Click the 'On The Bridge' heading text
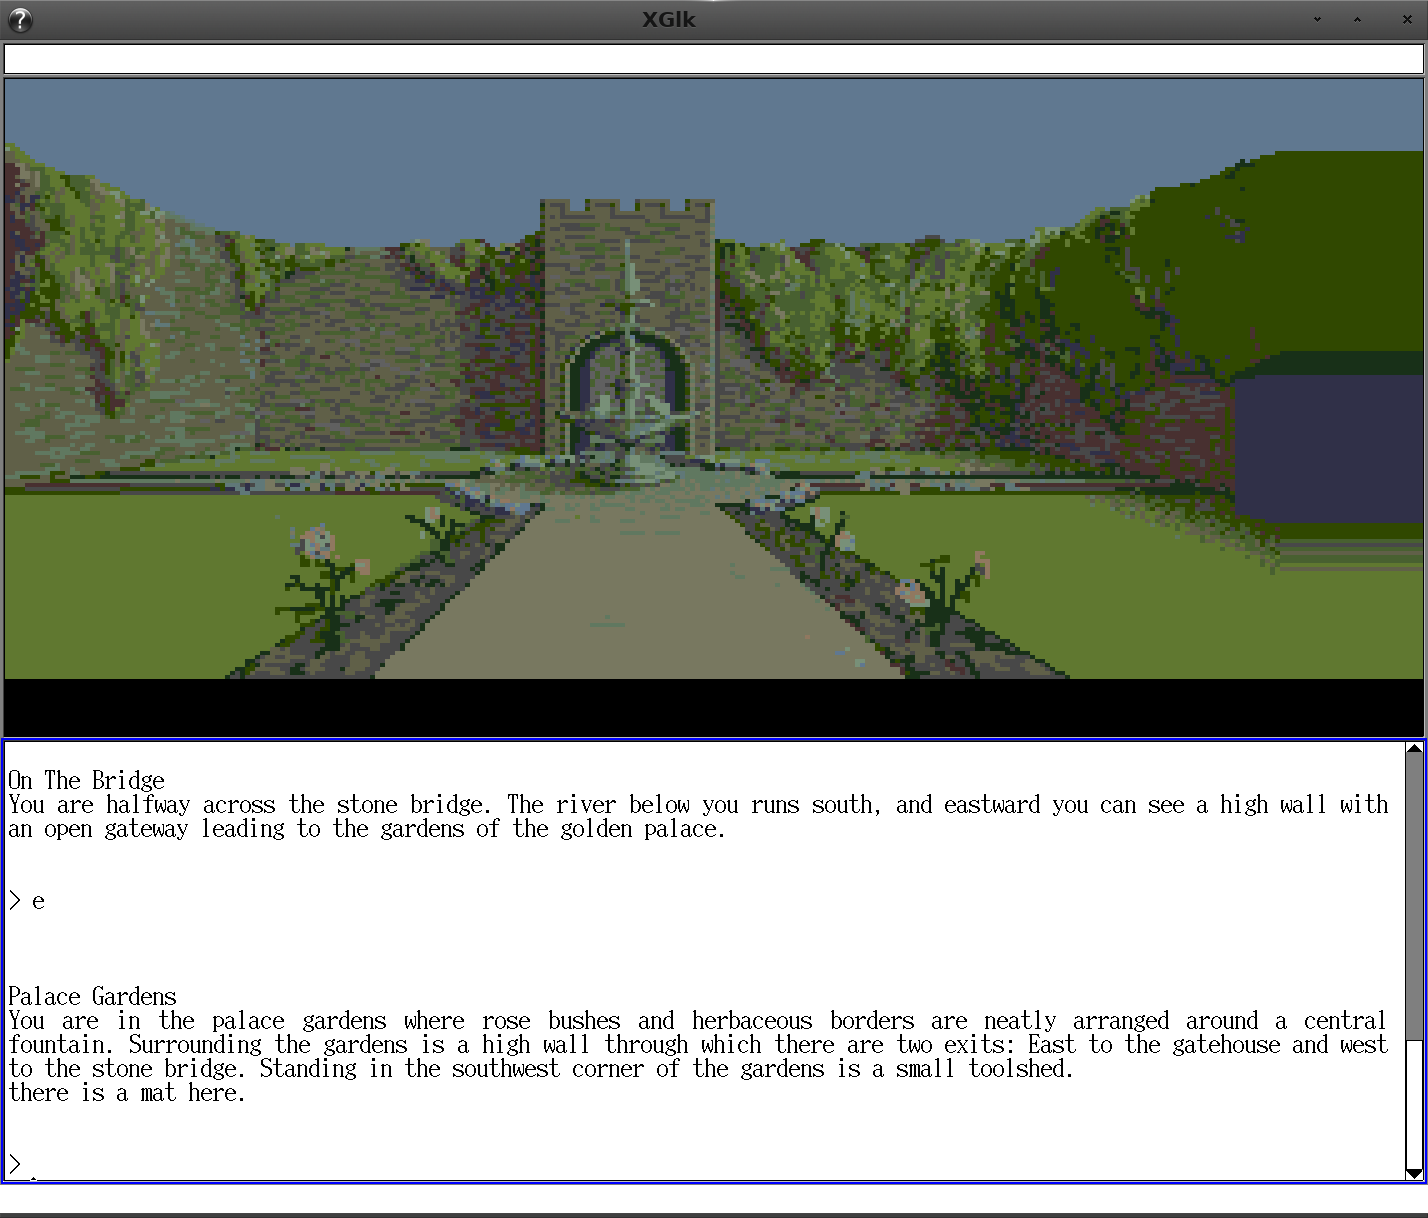Viewport: 1428px width, 1218px height. [x=86, y=780]
